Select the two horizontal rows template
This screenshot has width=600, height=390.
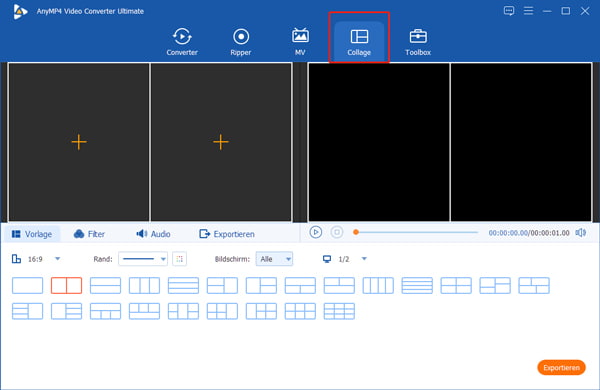coord(106,286)
